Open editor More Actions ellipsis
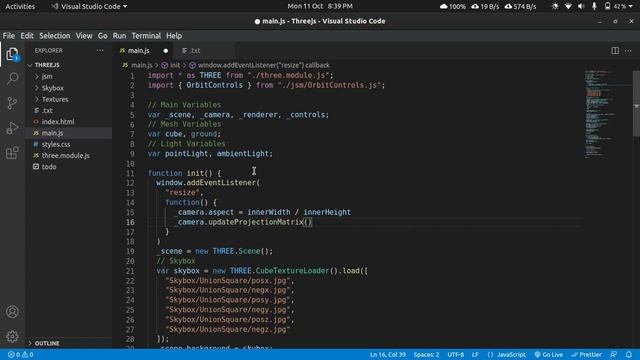This screenshot has height=360, width=640. [x=628, y=51]
